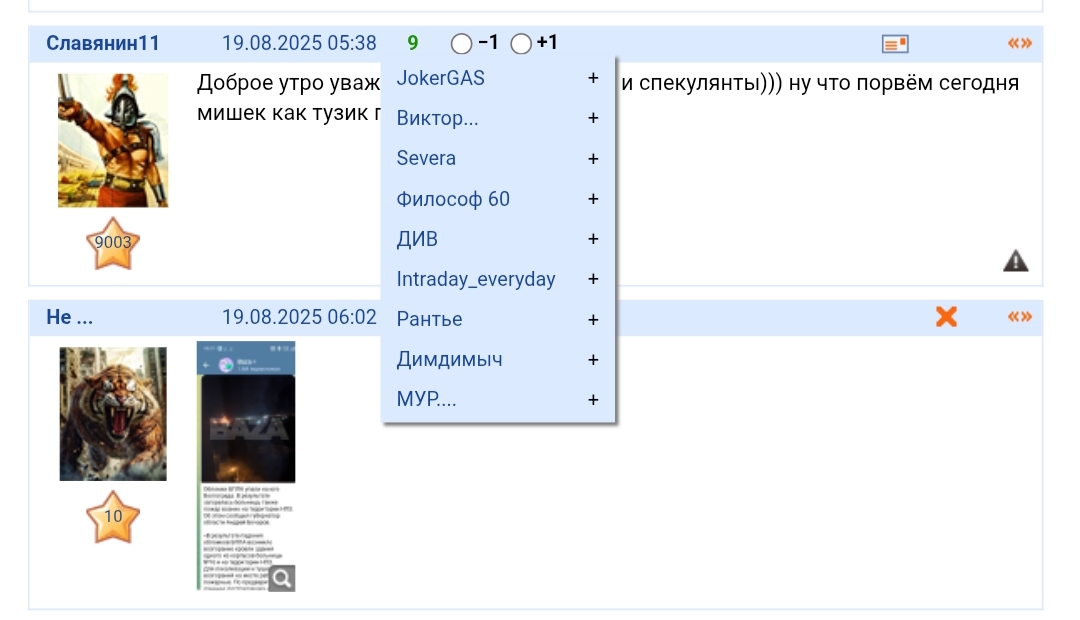Click the rating star showing 9003
The width and height of the screenshot is (1080, 620).
click(x=112, y=243)
